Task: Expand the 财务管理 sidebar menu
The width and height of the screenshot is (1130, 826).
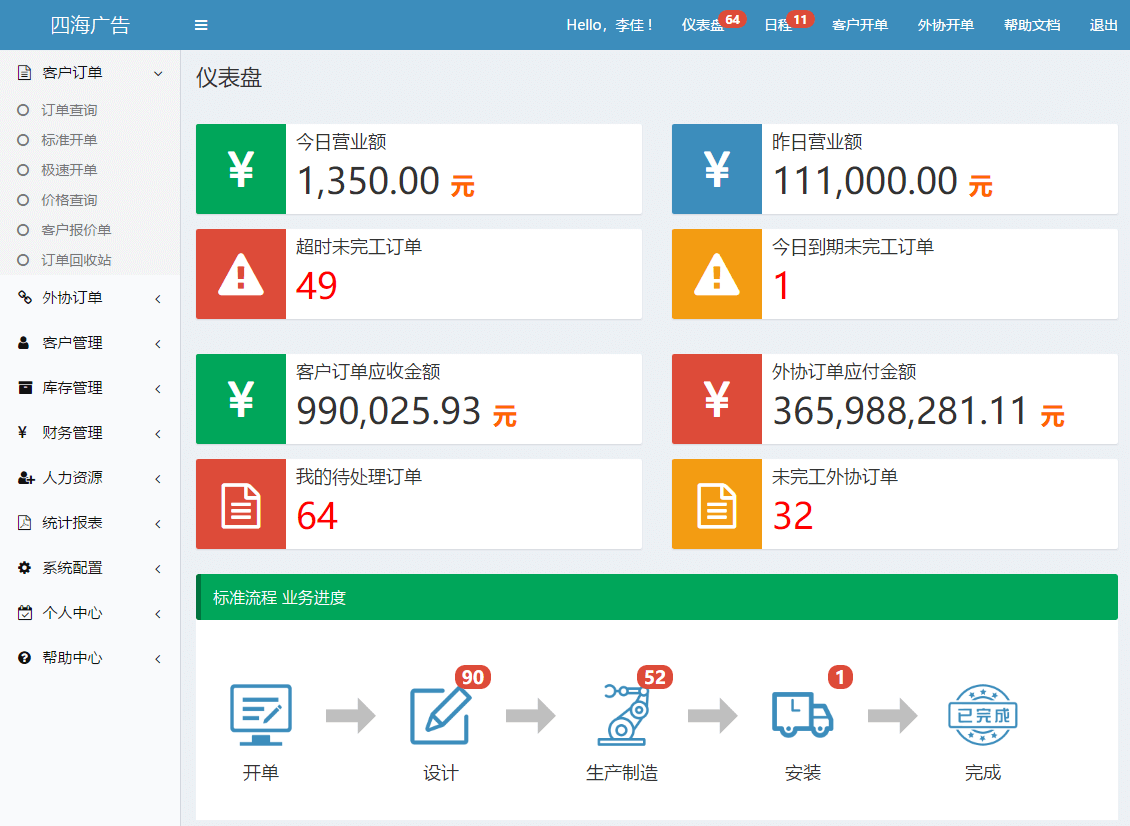Action: coord(90,432)
